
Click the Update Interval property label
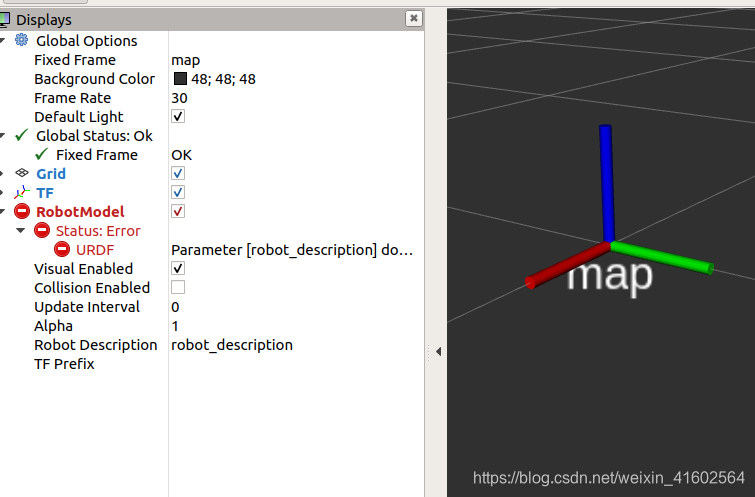pyautogui.click(x=87, y=307)
